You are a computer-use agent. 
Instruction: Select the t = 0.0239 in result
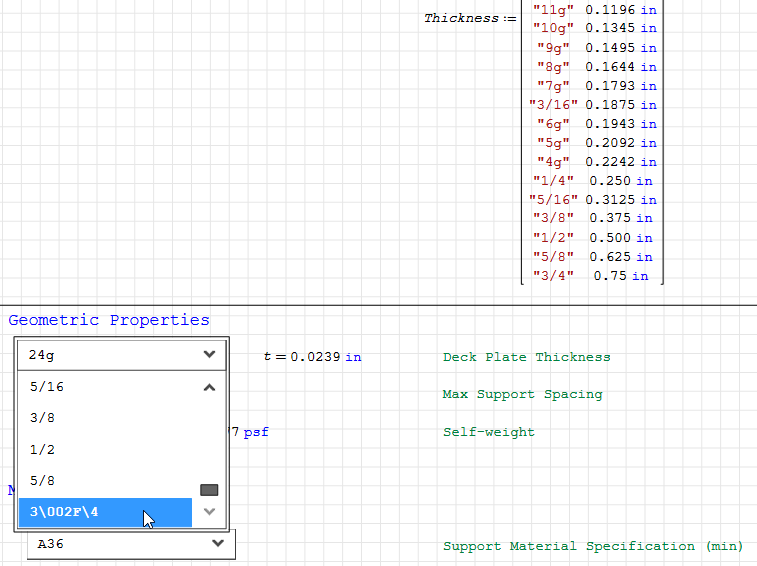tap(312, 357)
